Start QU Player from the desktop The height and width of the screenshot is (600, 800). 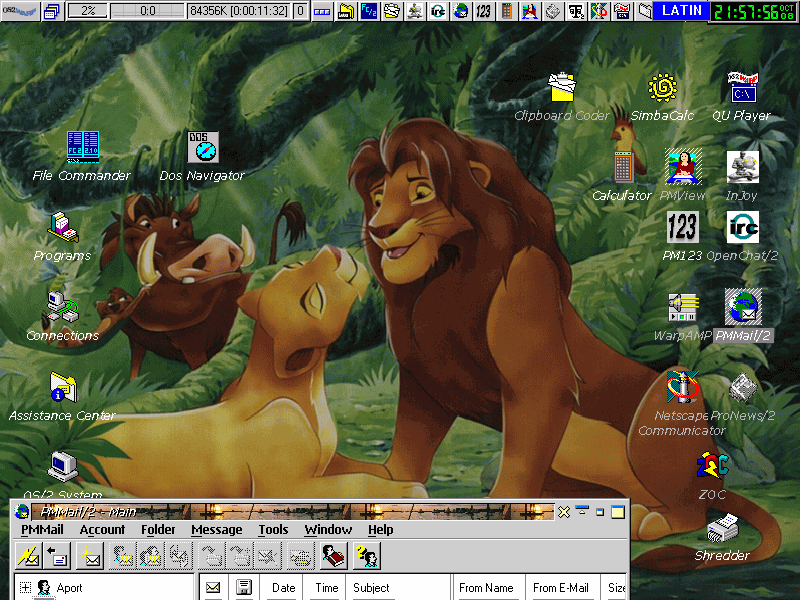pos(742,87)
